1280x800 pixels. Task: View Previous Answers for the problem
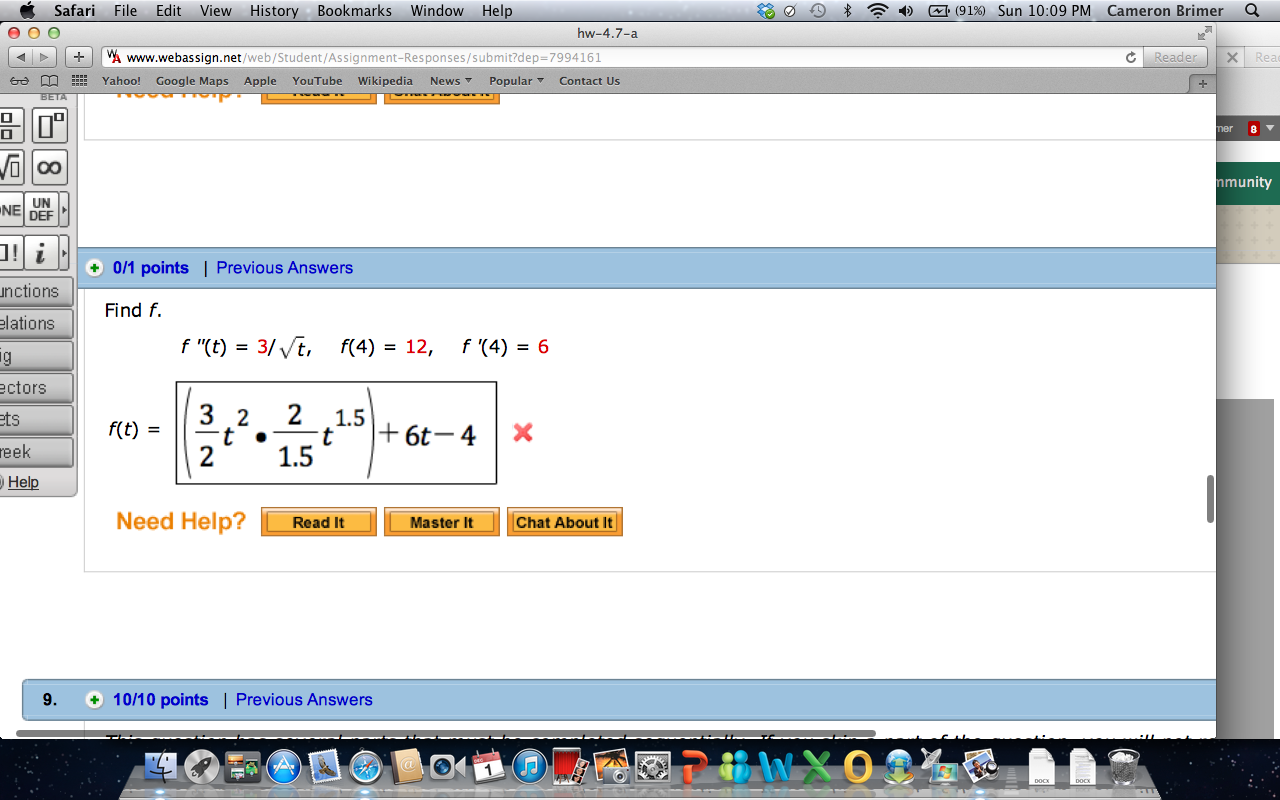click(284, 267)
